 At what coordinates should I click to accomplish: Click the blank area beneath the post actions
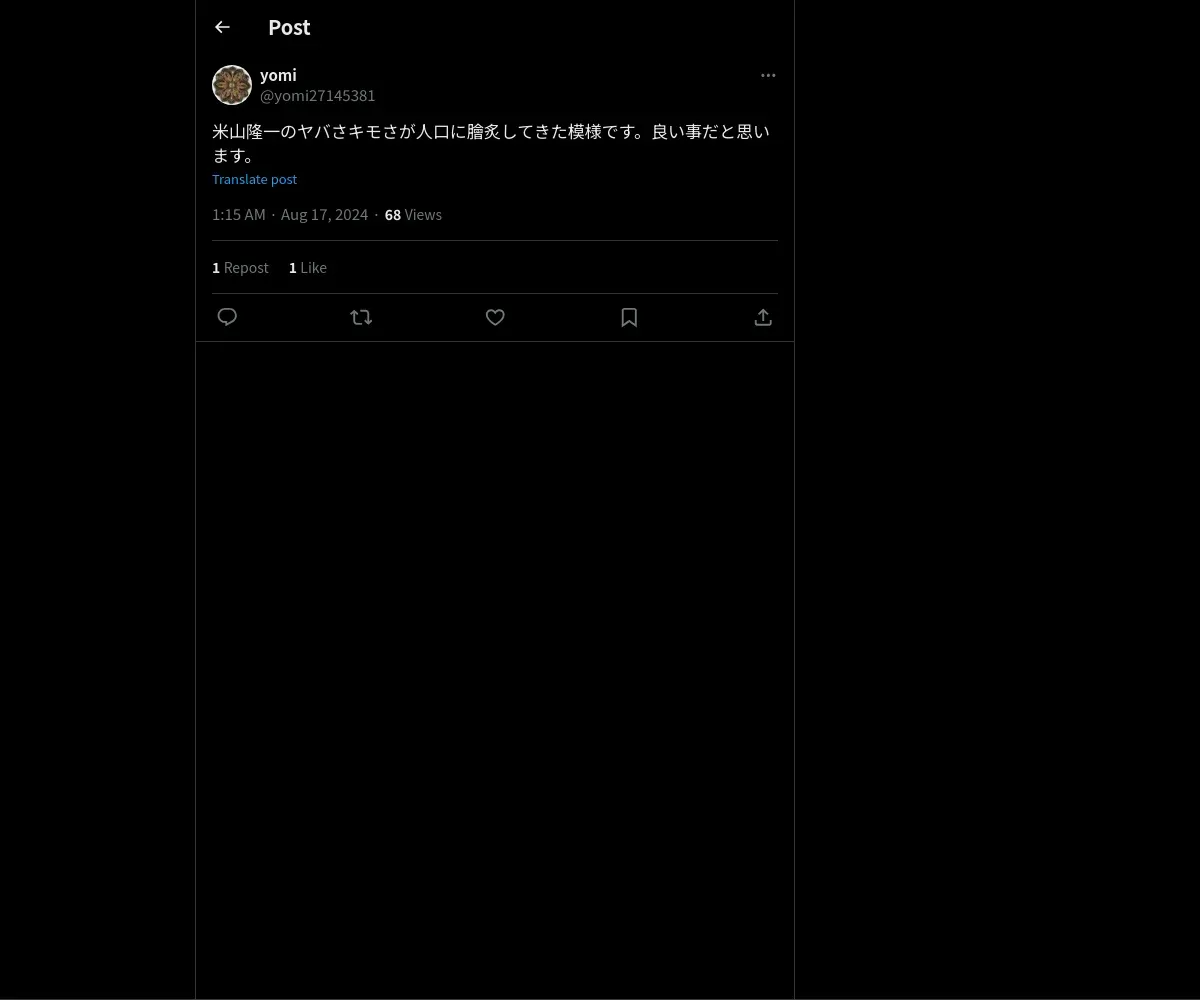495,670
